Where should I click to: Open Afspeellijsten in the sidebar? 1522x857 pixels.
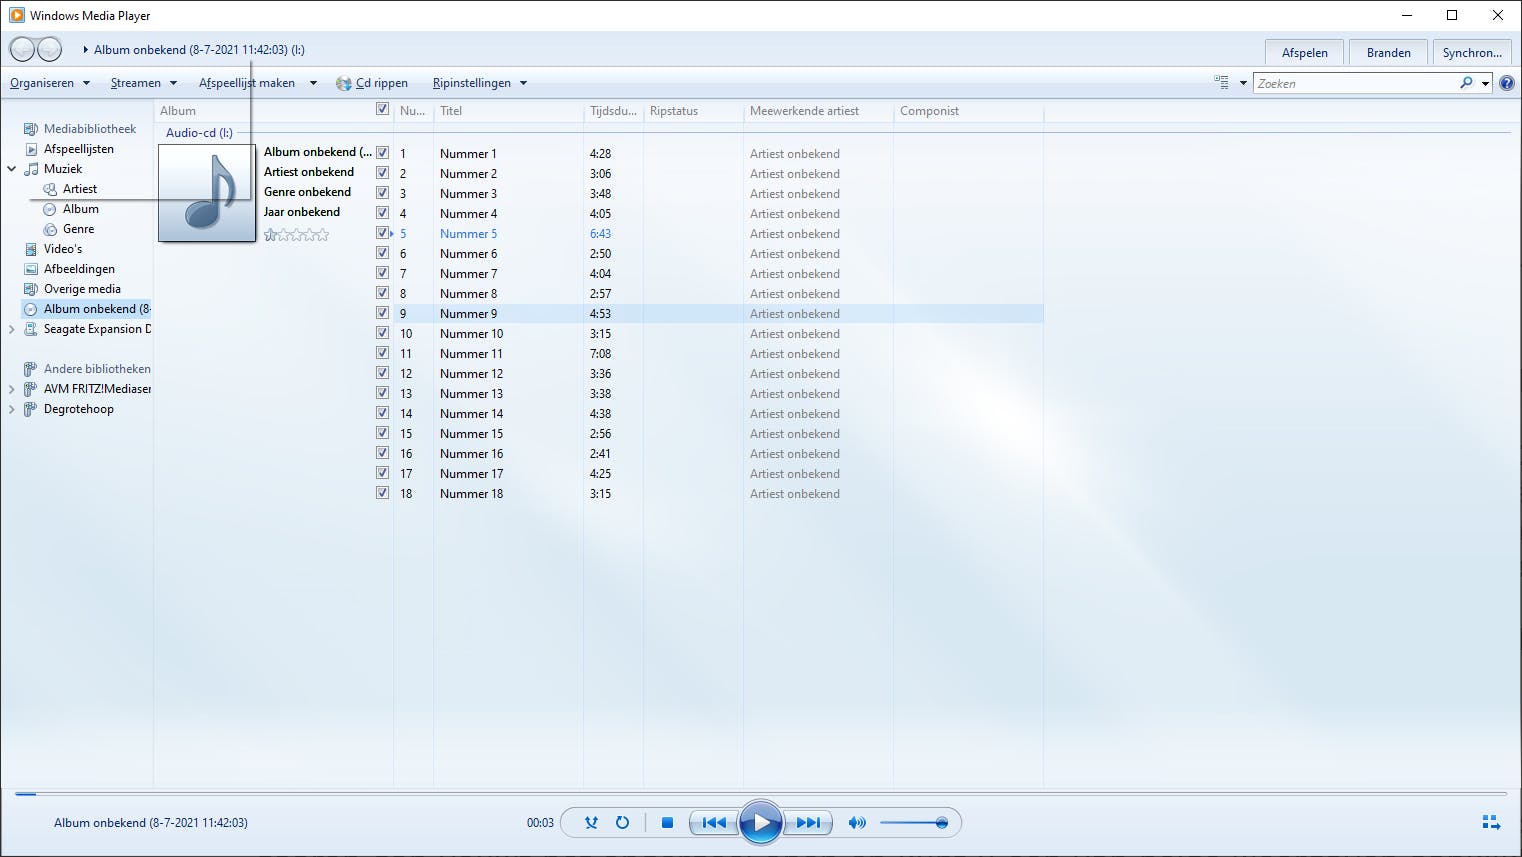coord(79,149)
